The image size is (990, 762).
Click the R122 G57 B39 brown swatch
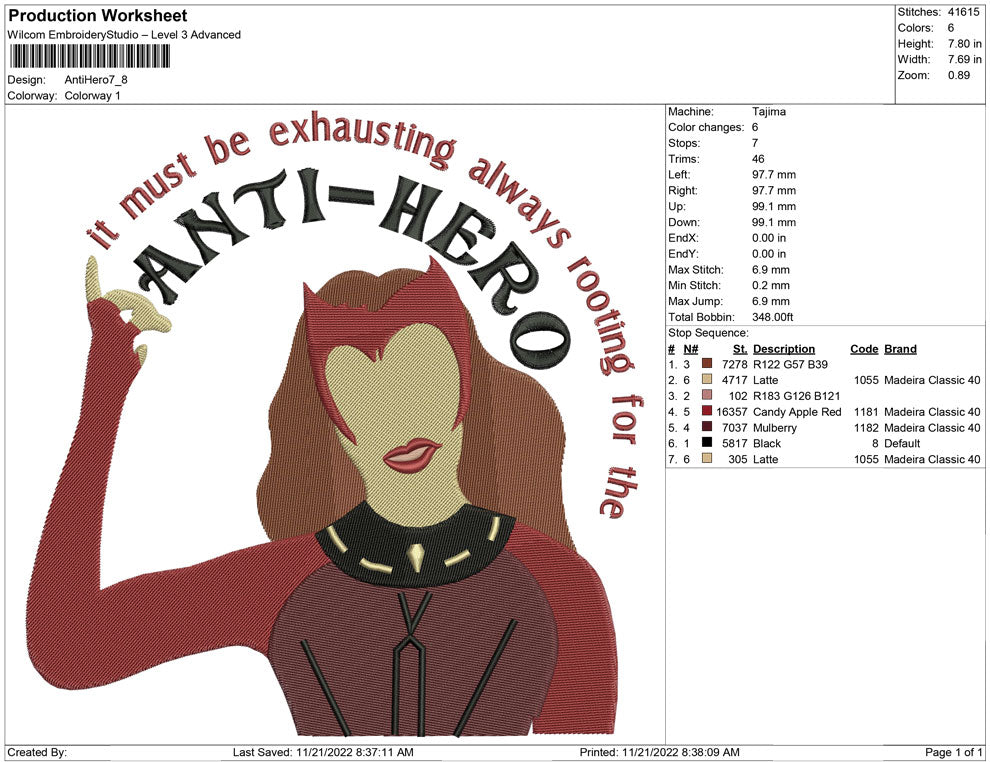(x=707, y=364)
